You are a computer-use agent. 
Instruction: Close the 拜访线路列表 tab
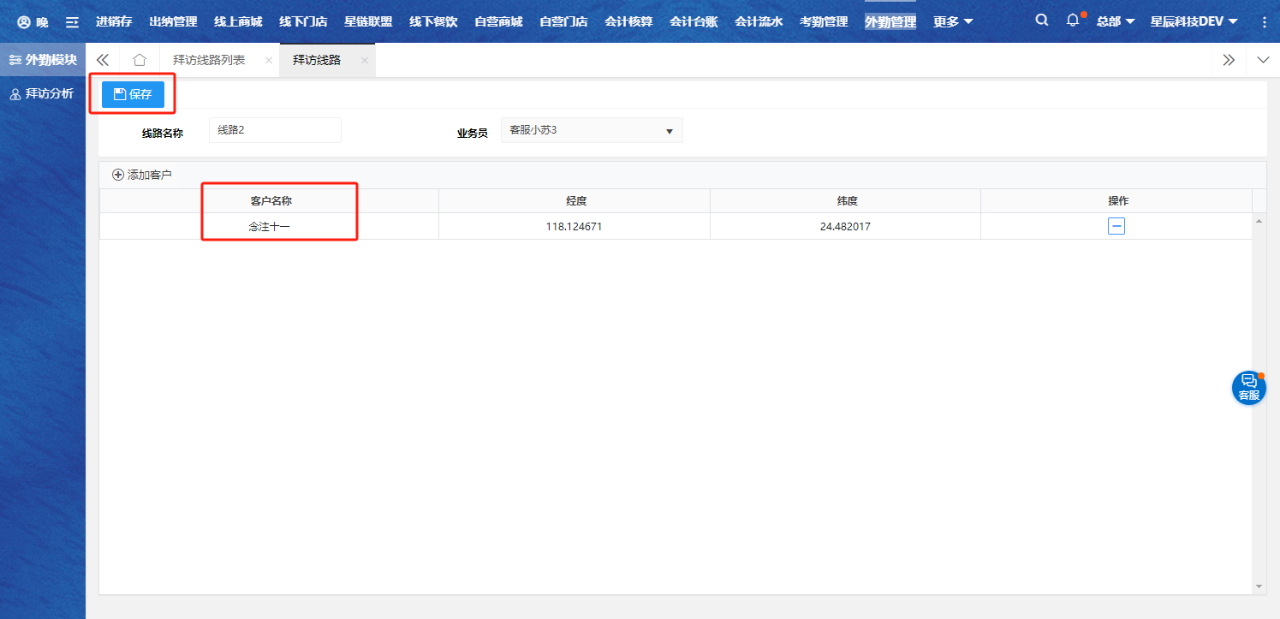coord(268,60)
